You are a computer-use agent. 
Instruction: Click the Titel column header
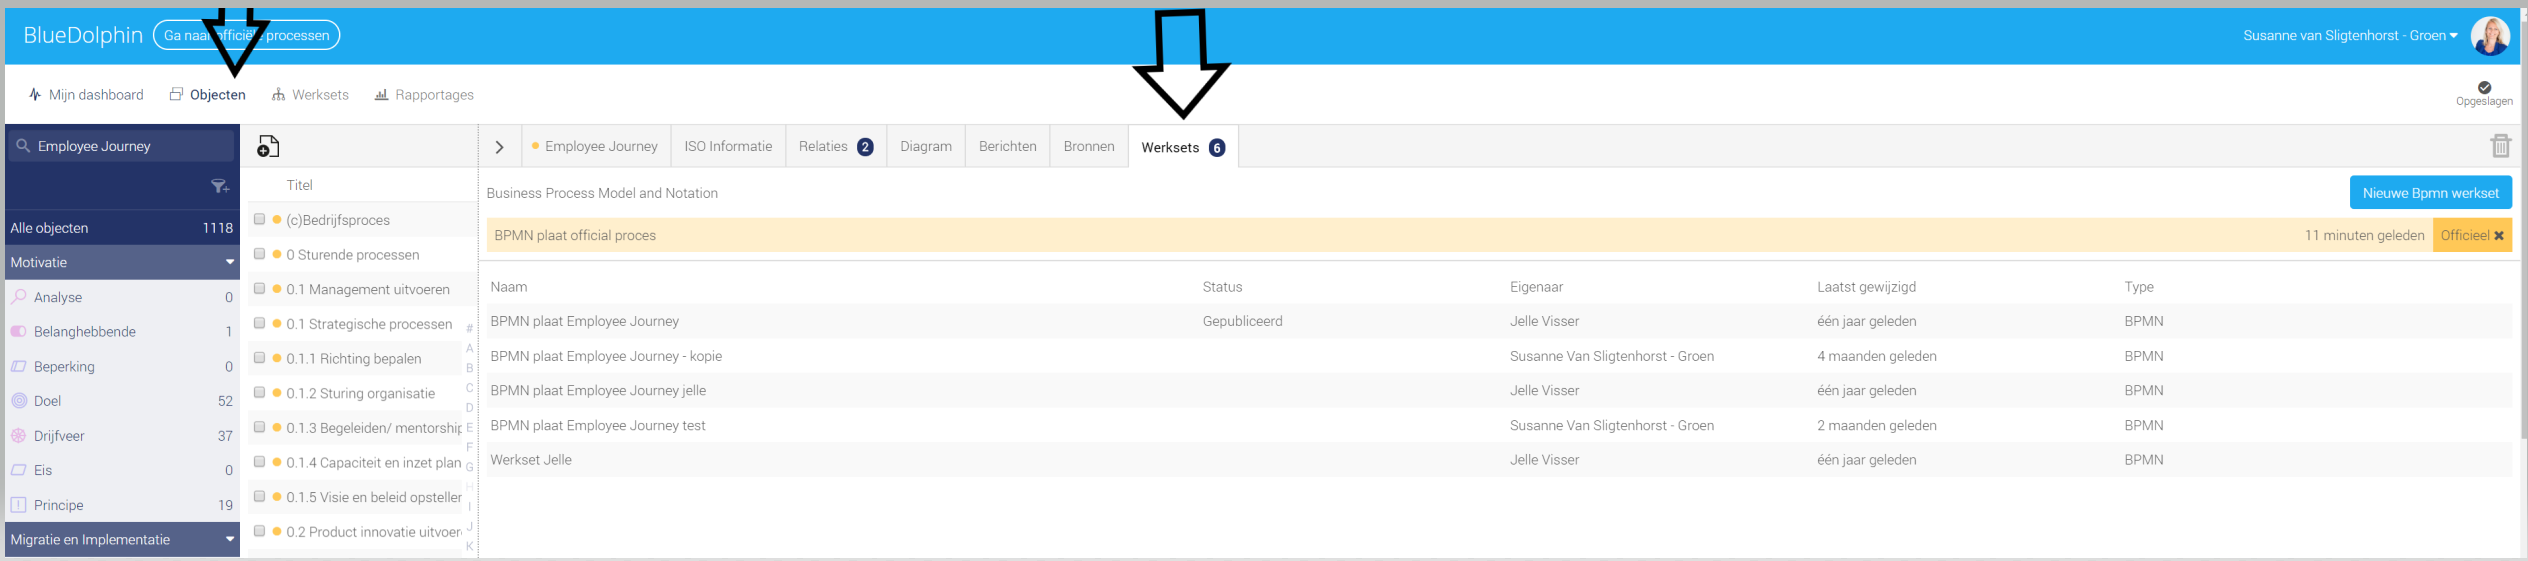click(299, 185)
